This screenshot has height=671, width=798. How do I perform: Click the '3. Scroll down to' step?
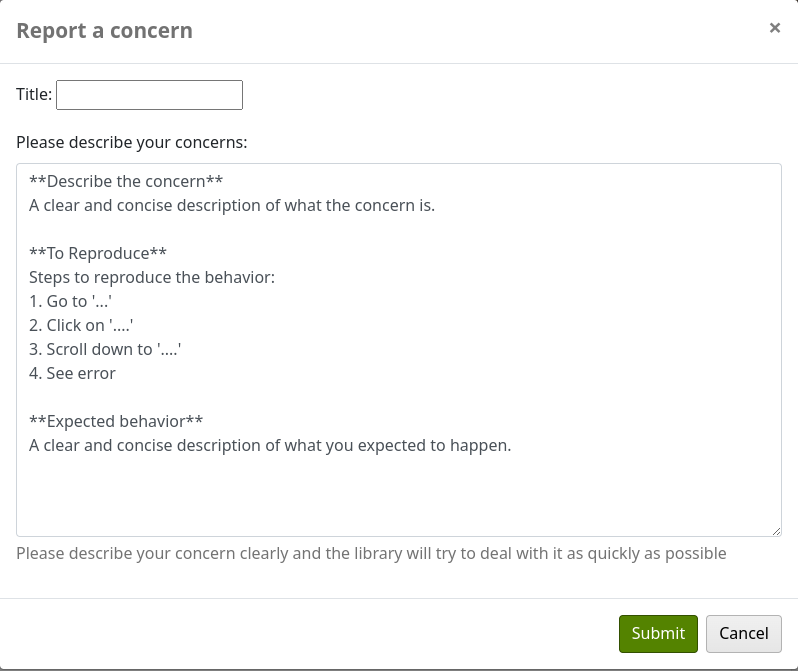(105, 349)
